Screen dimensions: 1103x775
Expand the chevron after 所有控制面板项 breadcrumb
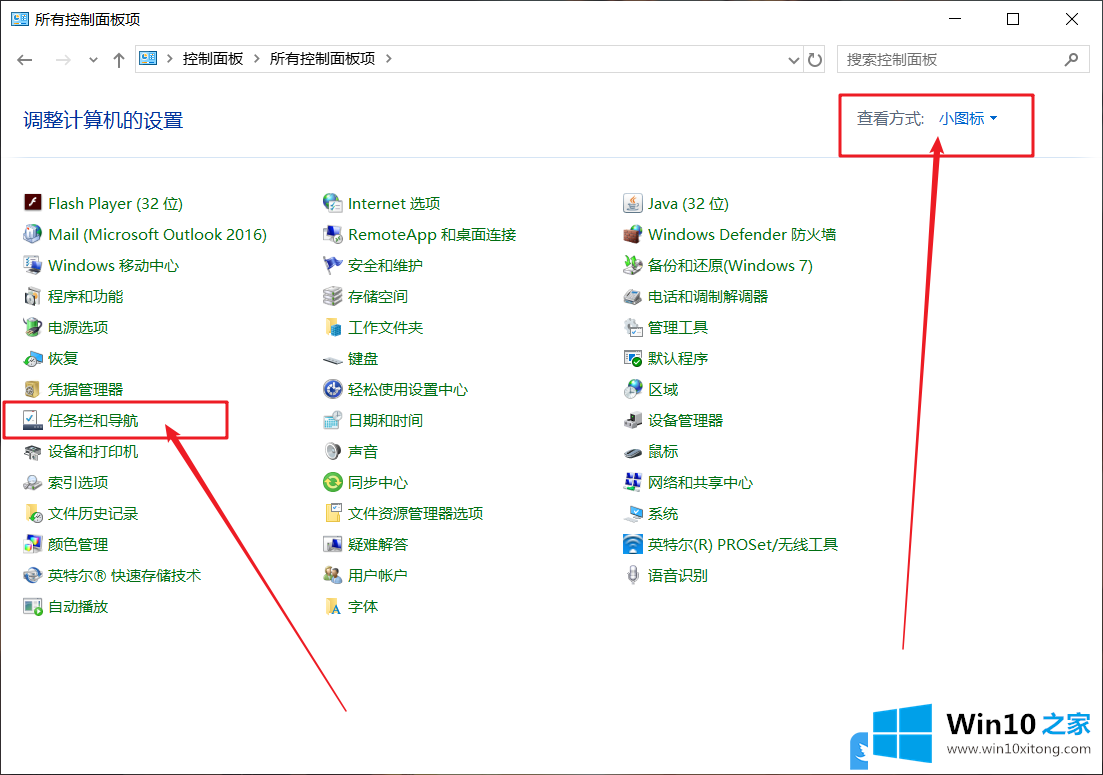[x=388, y=59]
